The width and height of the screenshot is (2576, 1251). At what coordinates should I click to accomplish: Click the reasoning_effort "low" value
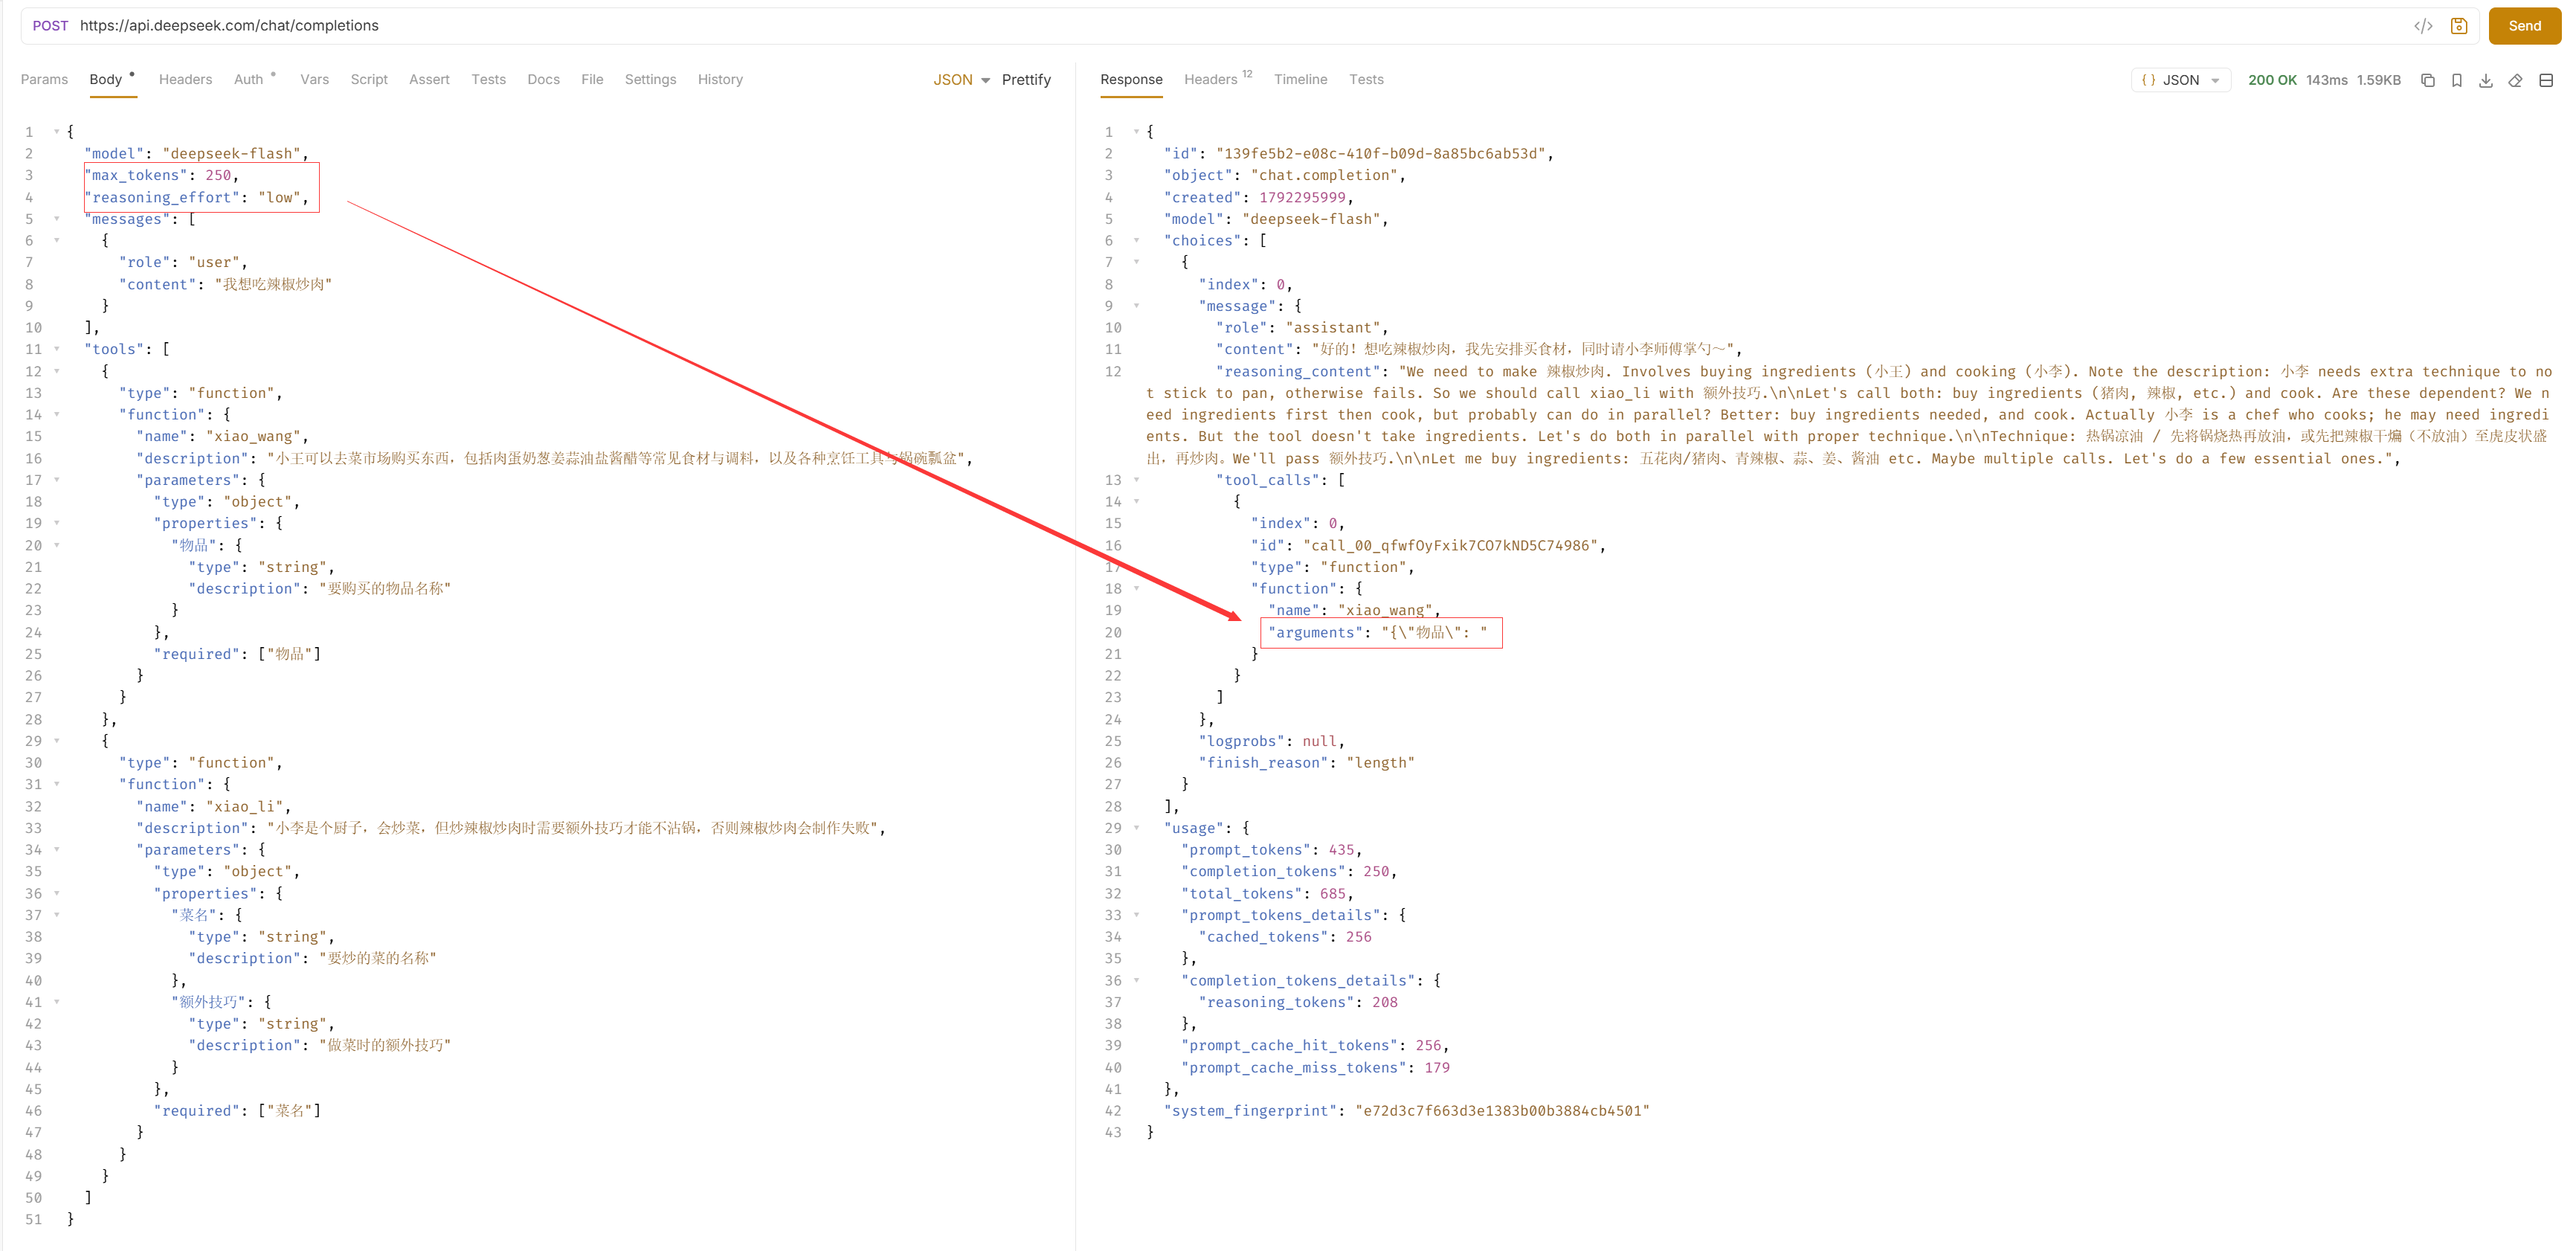279,198
